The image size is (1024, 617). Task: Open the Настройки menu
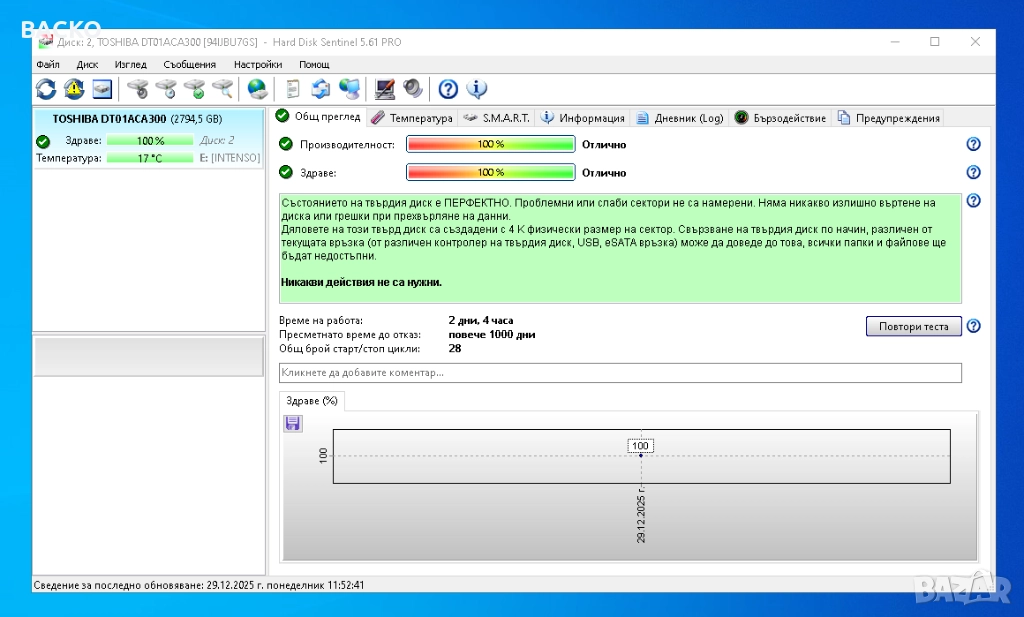pyautogui.click(x=257, y=64)
